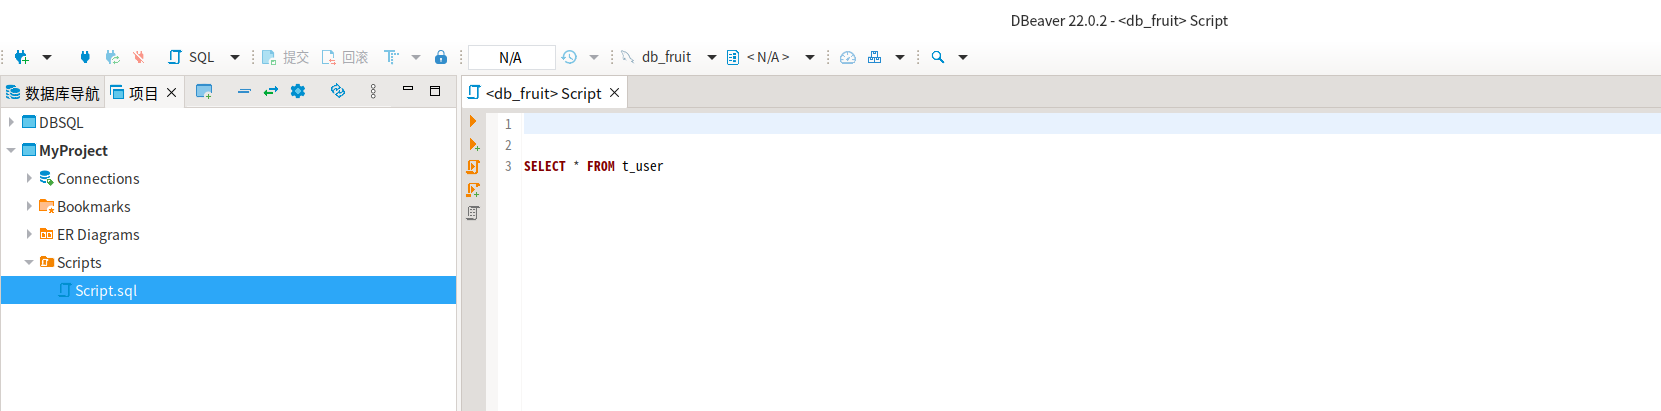The image size is (1661, 411).
Task: Click the N/A transaction log field
Action: tap(511, 57)
